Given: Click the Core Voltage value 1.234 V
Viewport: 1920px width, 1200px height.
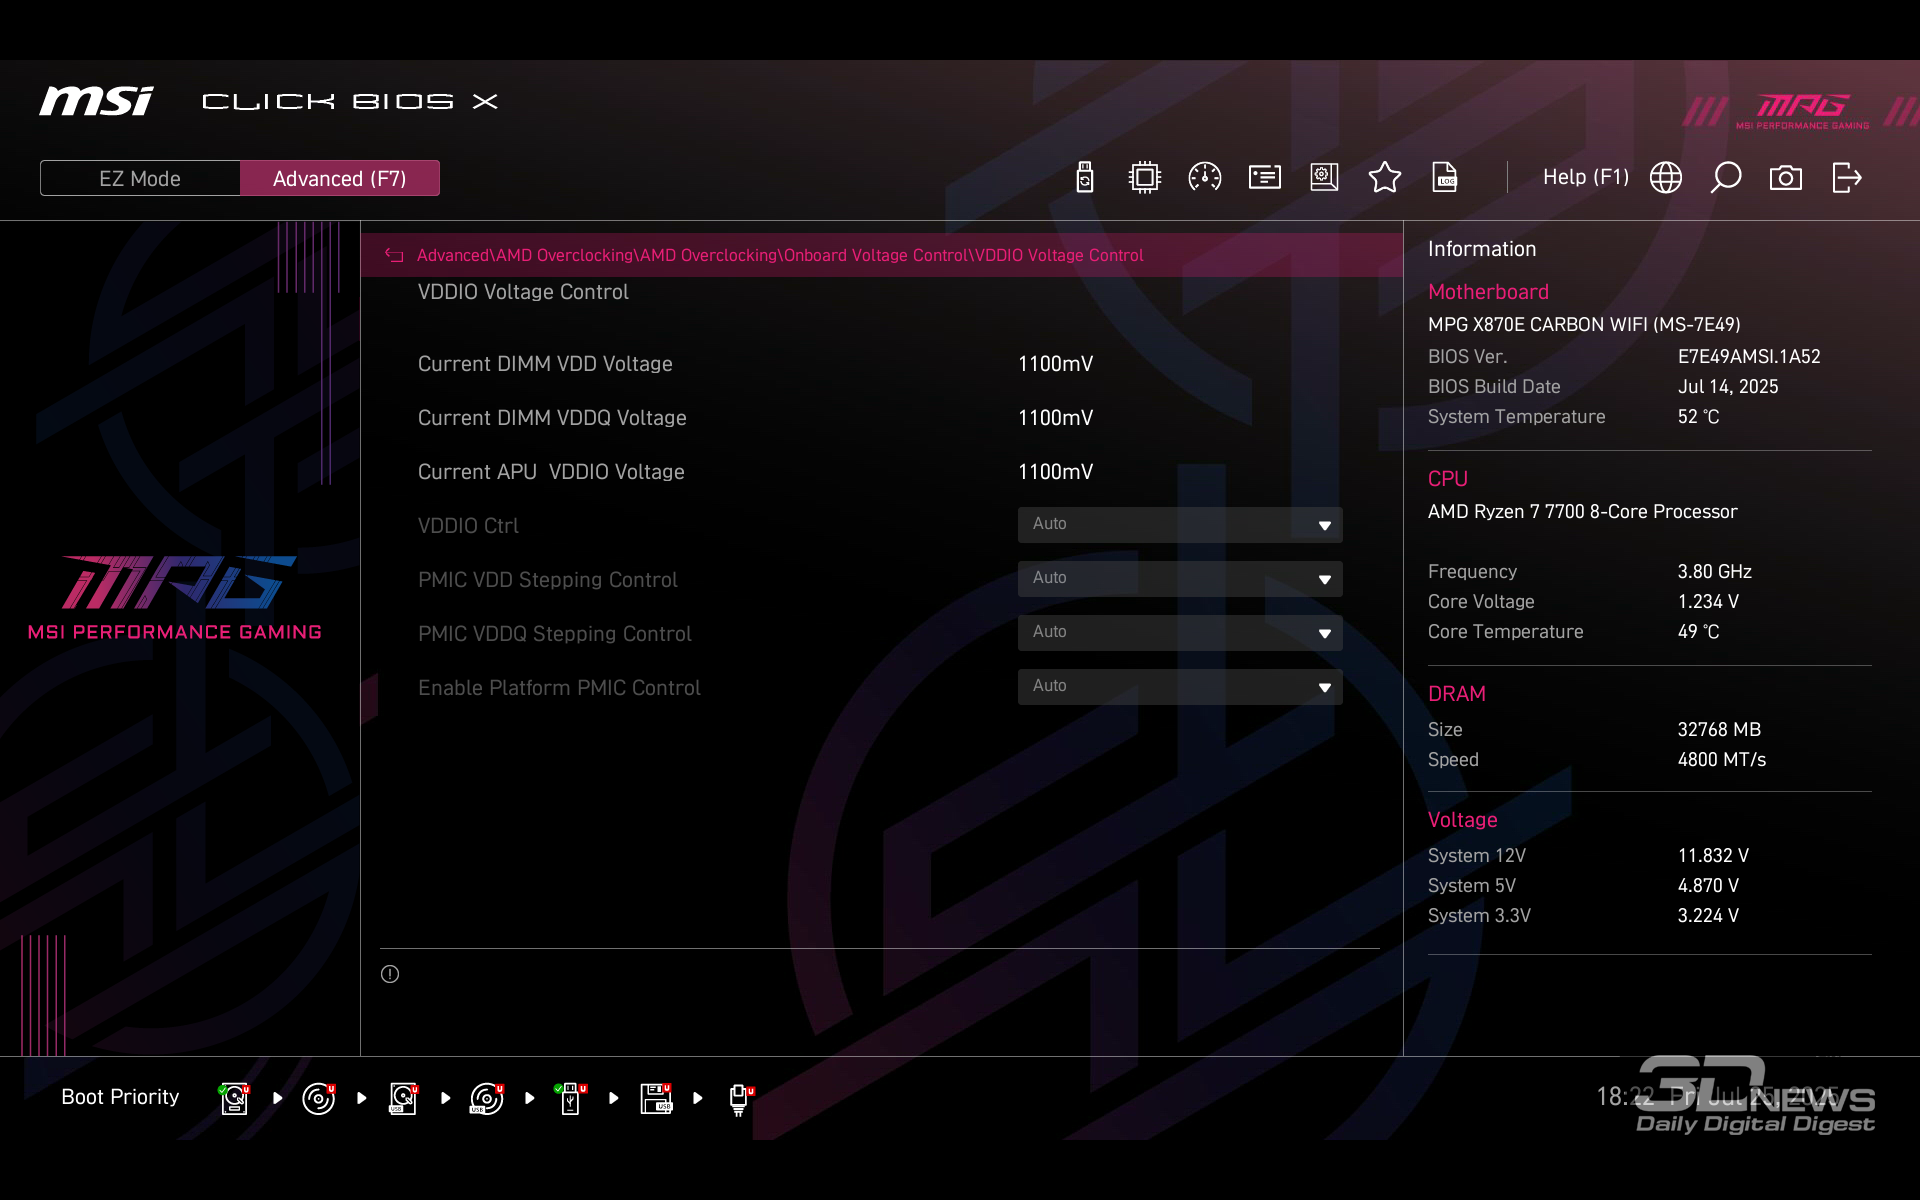Looking at the screenshot, I should pyautogui.click(x=1708, y=602).
